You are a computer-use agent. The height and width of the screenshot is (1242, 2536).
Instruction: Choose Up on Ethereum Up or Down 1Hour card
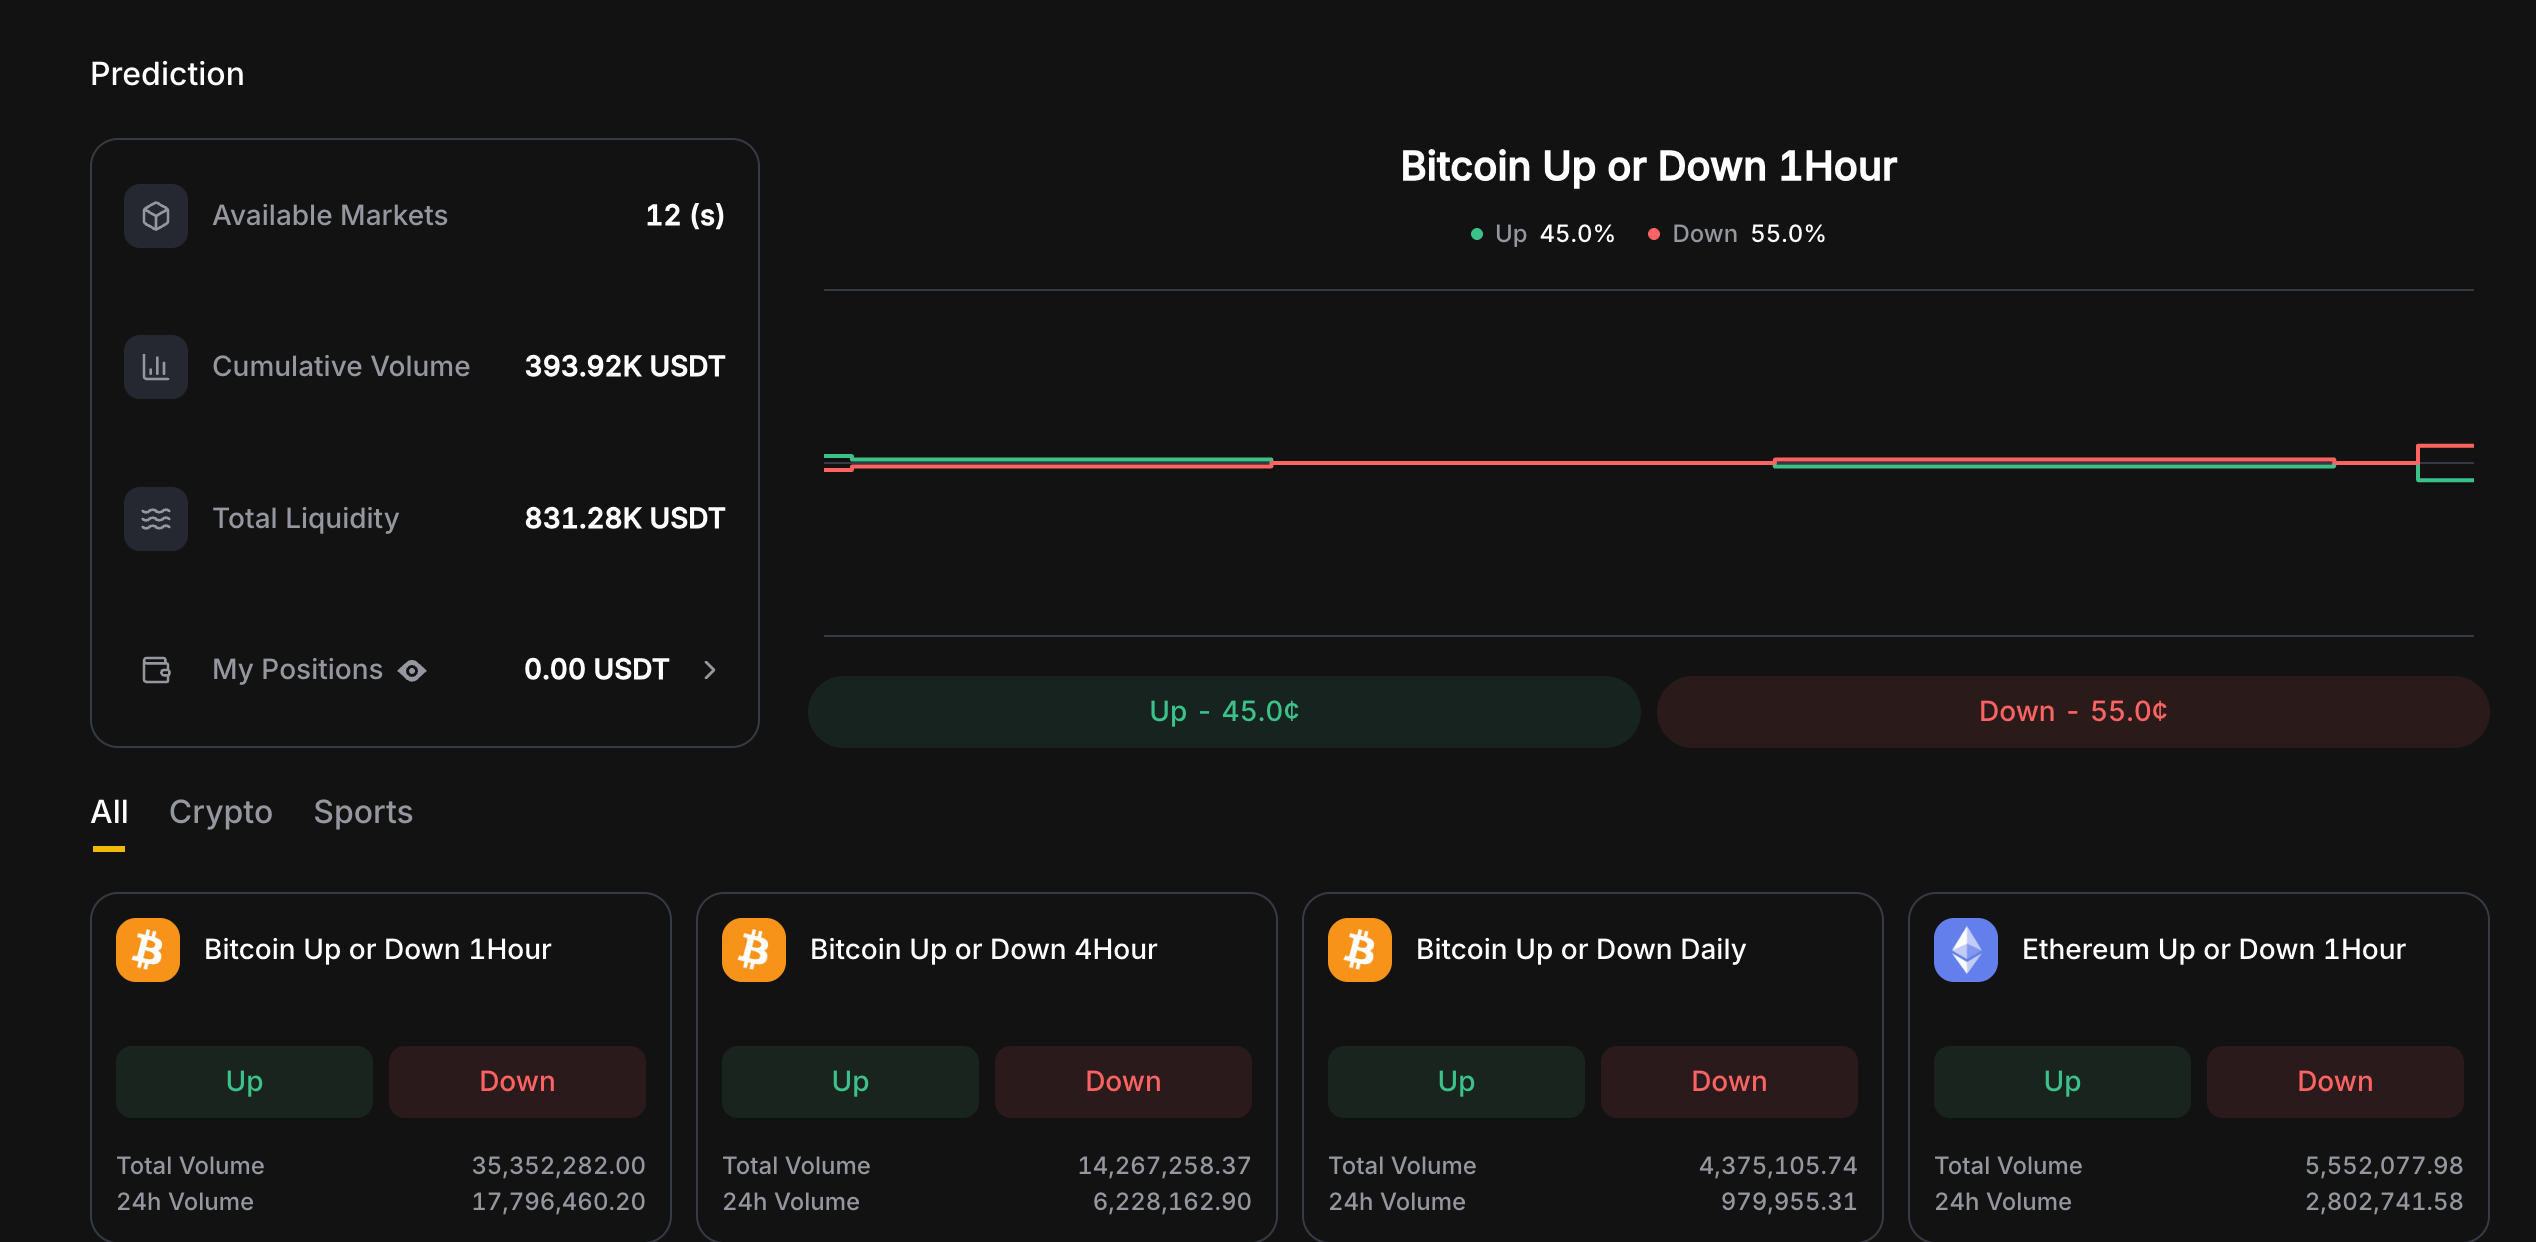point(2062,1081)
